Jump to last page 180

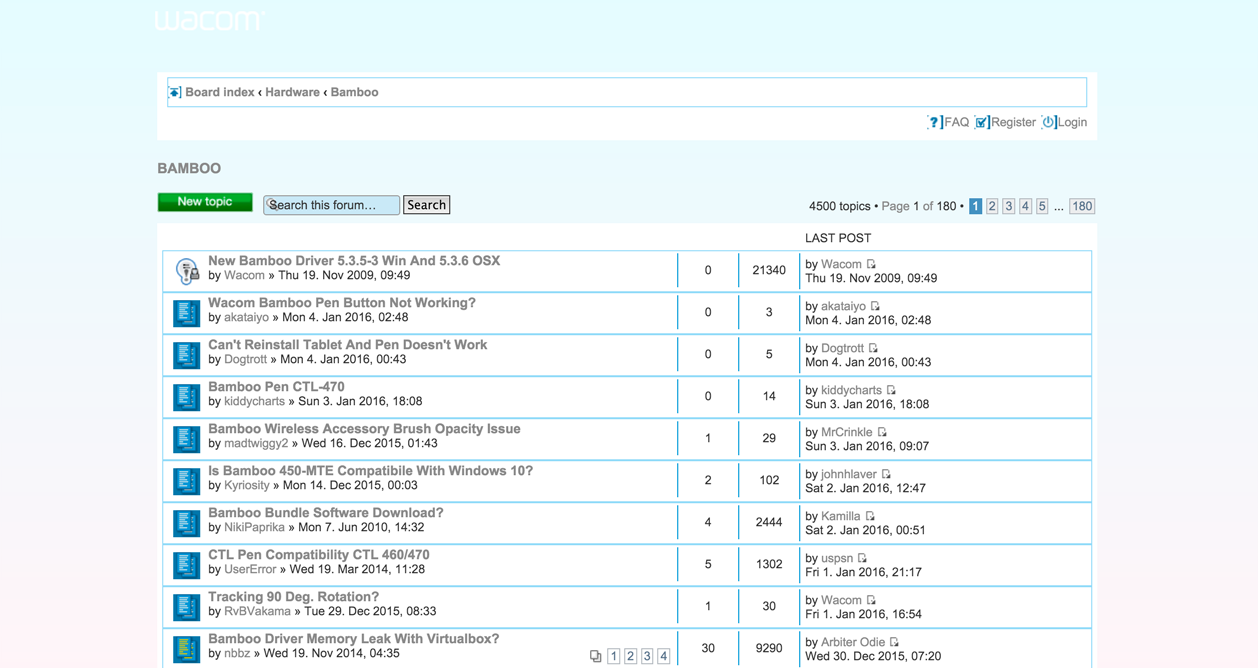pos(1082,206)
